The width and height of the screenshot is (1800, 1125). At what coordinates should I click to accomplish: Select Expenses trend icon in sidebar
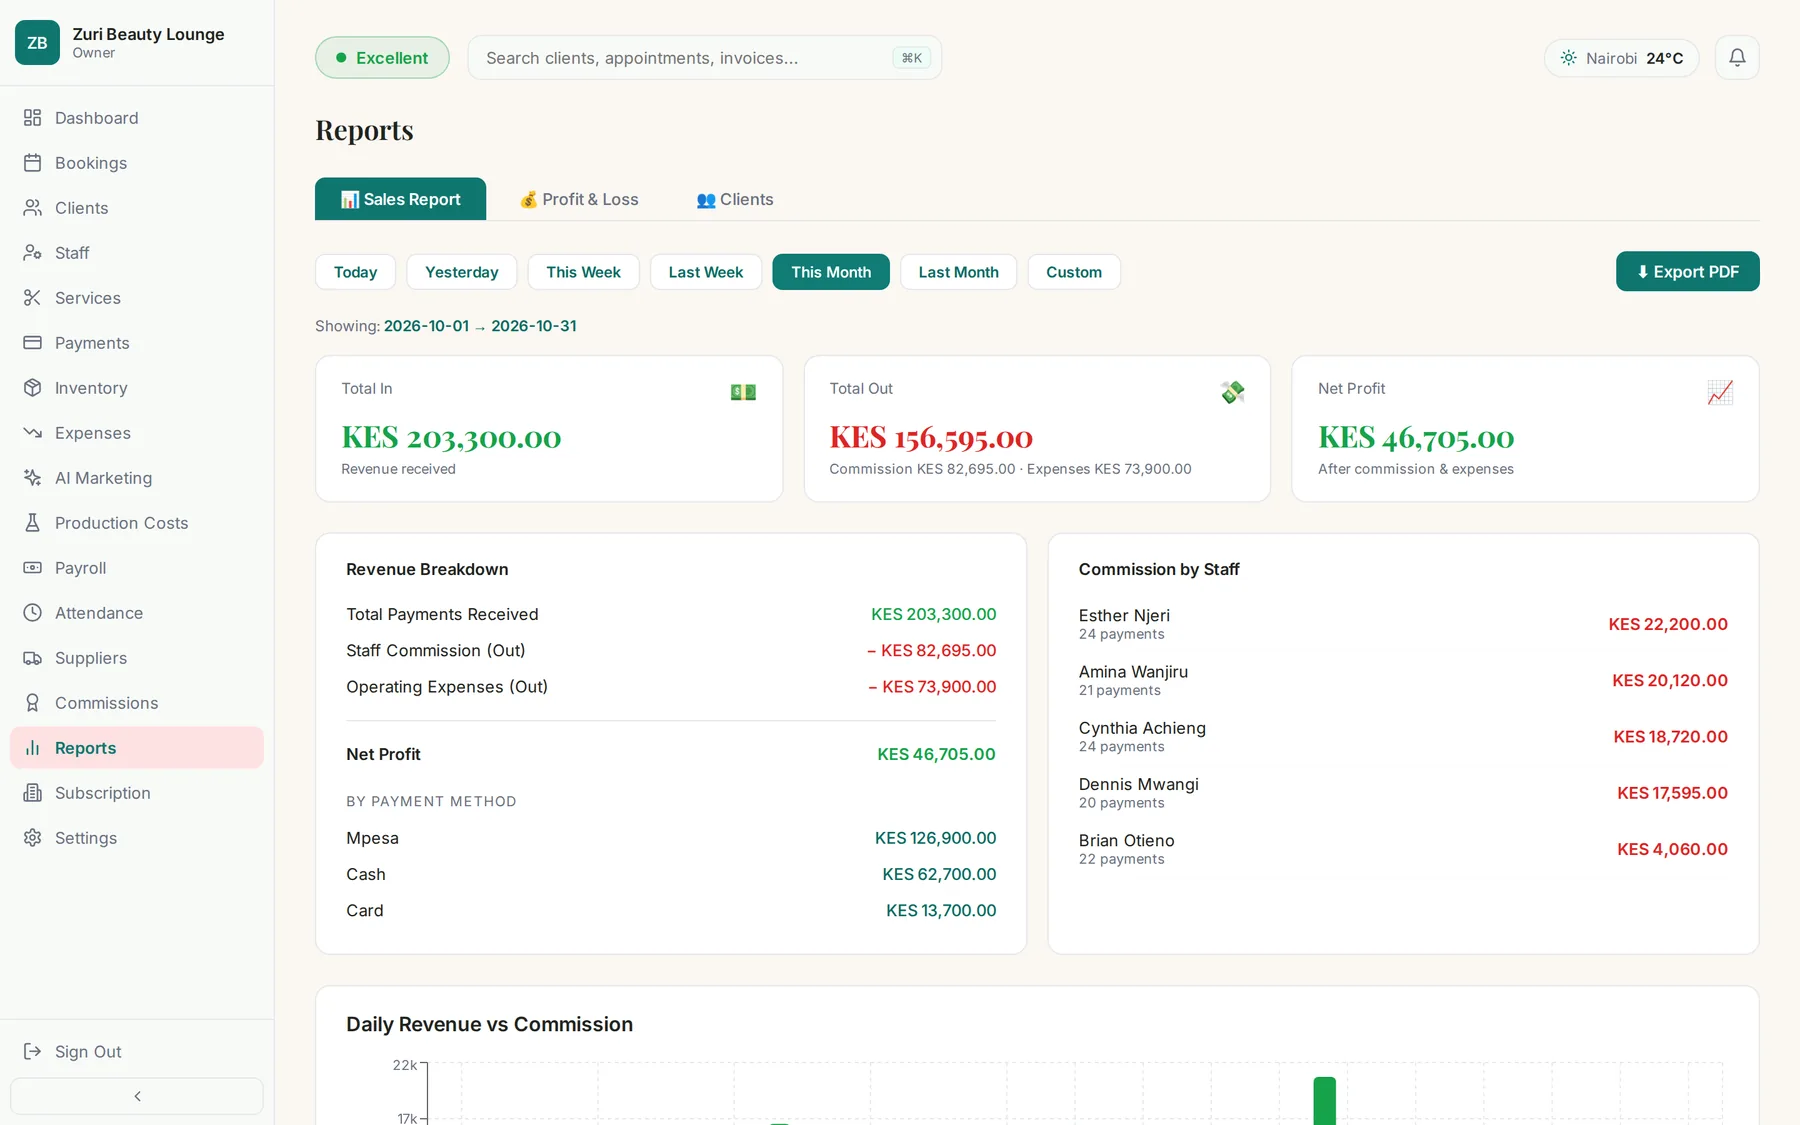pyautogui.click(x=33, y=433)
